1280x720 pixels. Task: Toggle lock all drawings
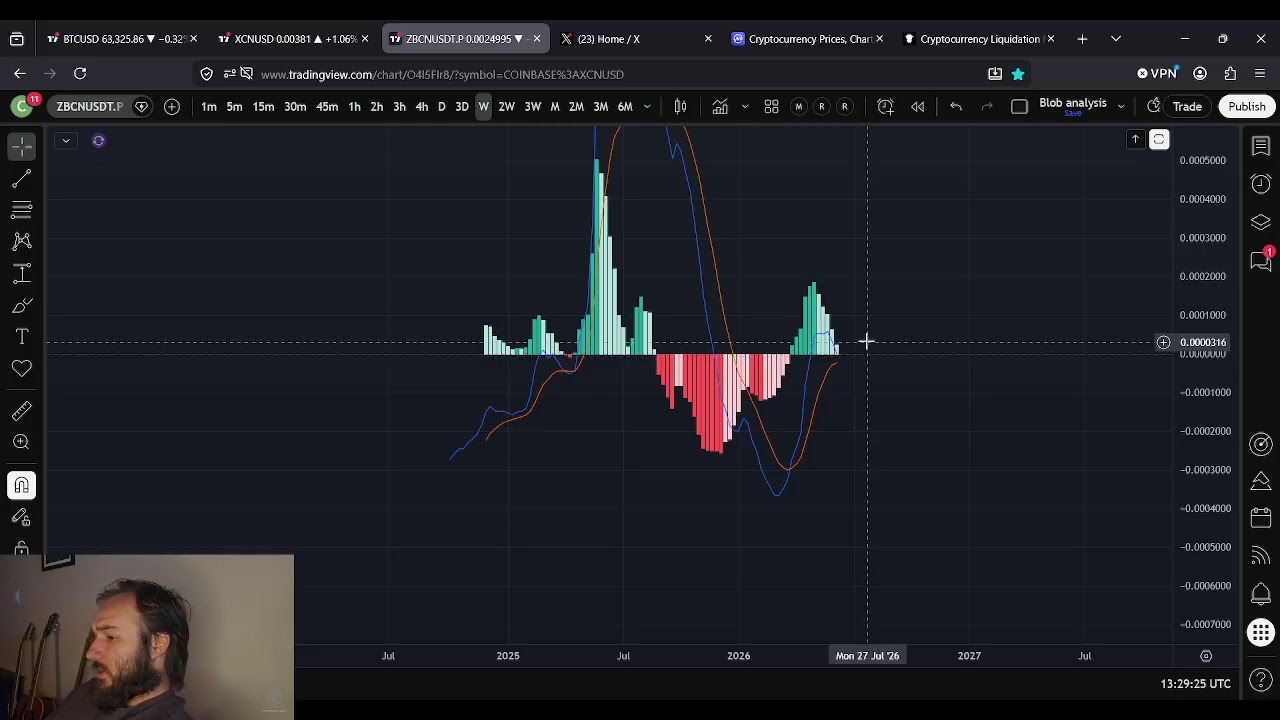point(21,548)
